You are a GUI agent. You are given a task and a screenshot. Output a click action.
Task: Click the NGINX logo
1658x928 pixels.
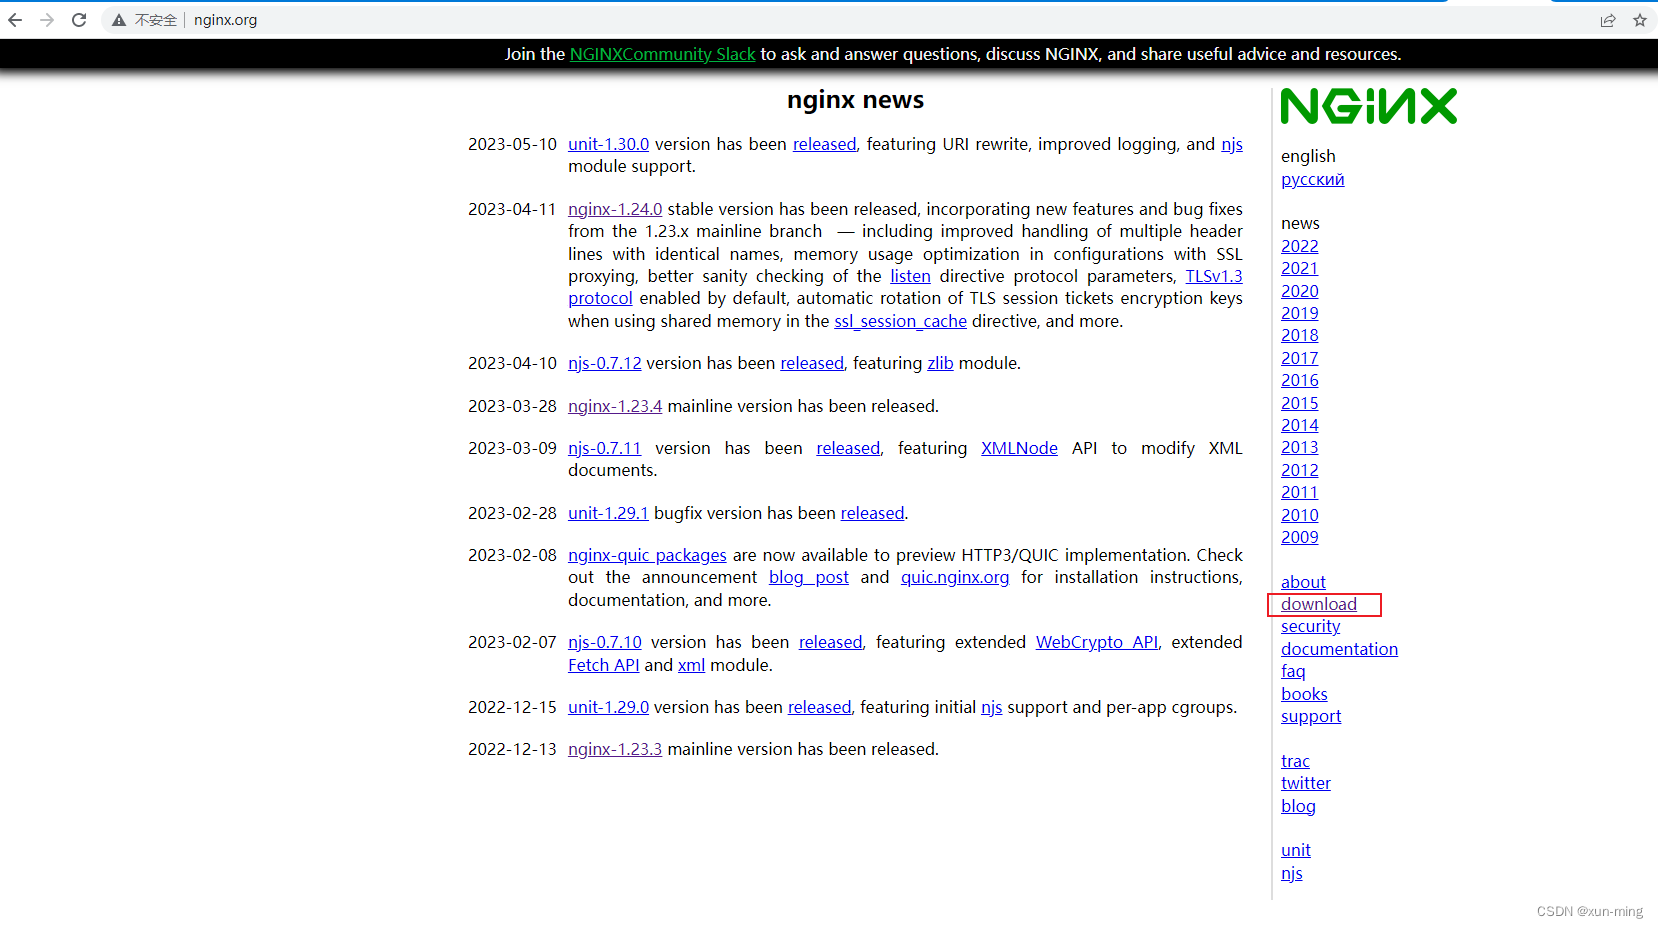click(1369, 106)
